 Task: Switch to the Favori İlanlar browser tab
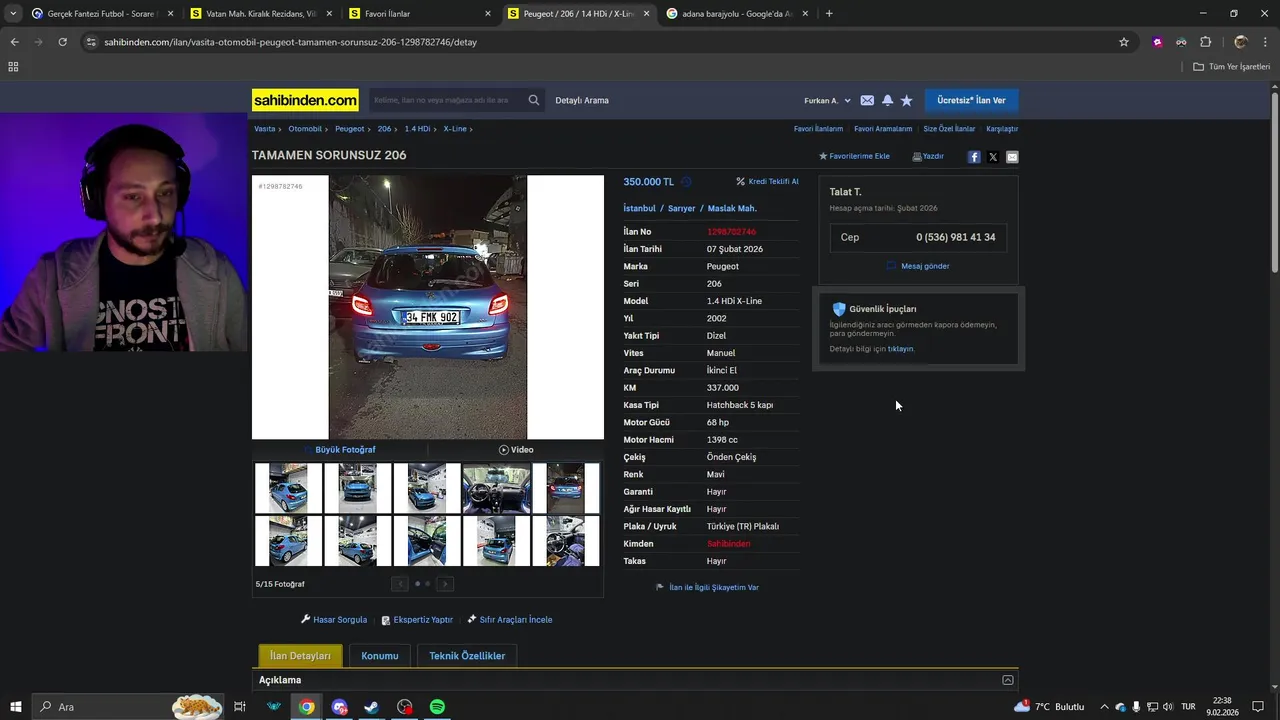(x=420, y=14)
